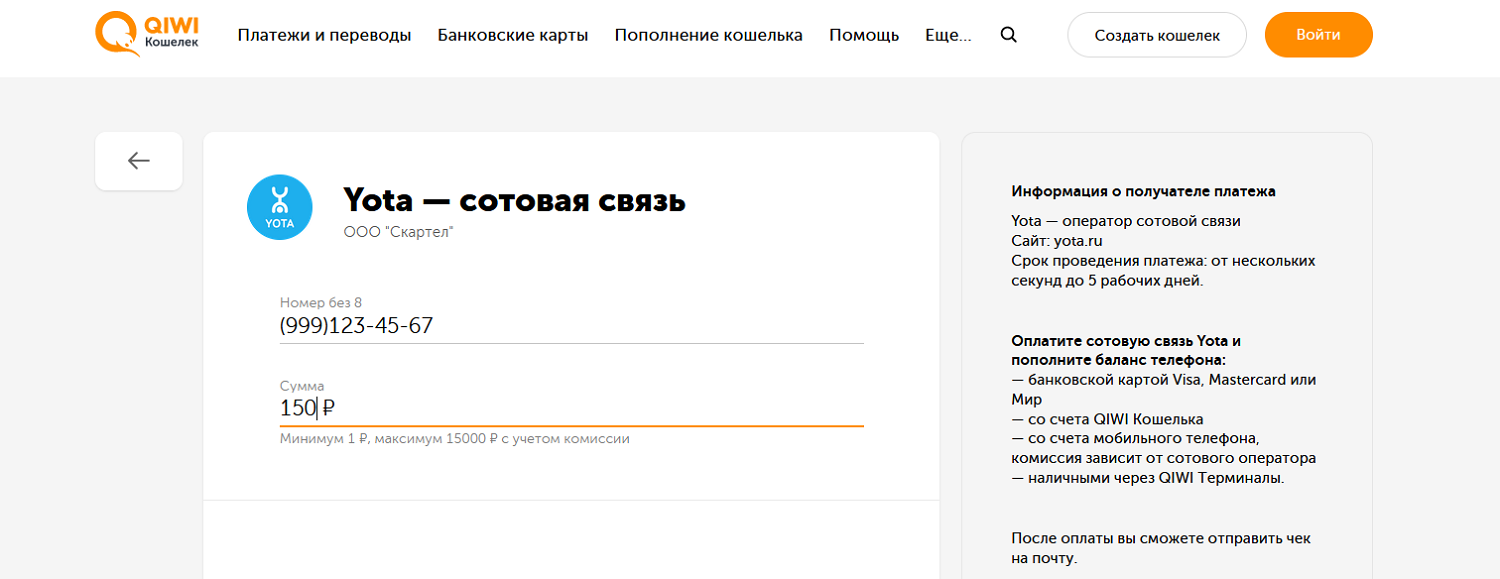Click Оплатите сотовую связь Yota heading
Screen dimensions: 1500x579
click(1126, 350)
